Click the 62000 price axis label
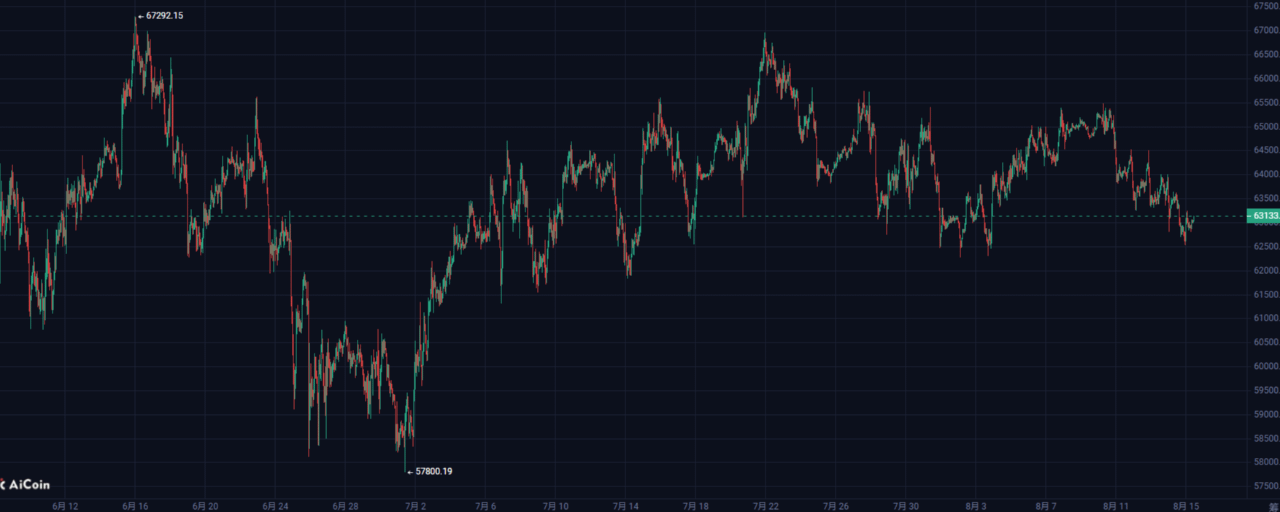Viewport: 1280px width, 512px height. 1266,270
